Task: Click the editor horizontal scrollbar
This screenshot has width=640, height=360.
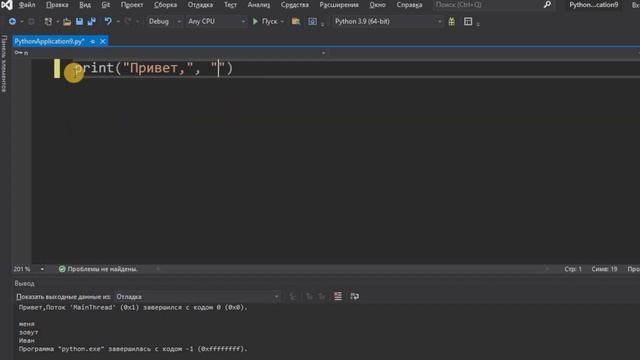Action: 352,269
